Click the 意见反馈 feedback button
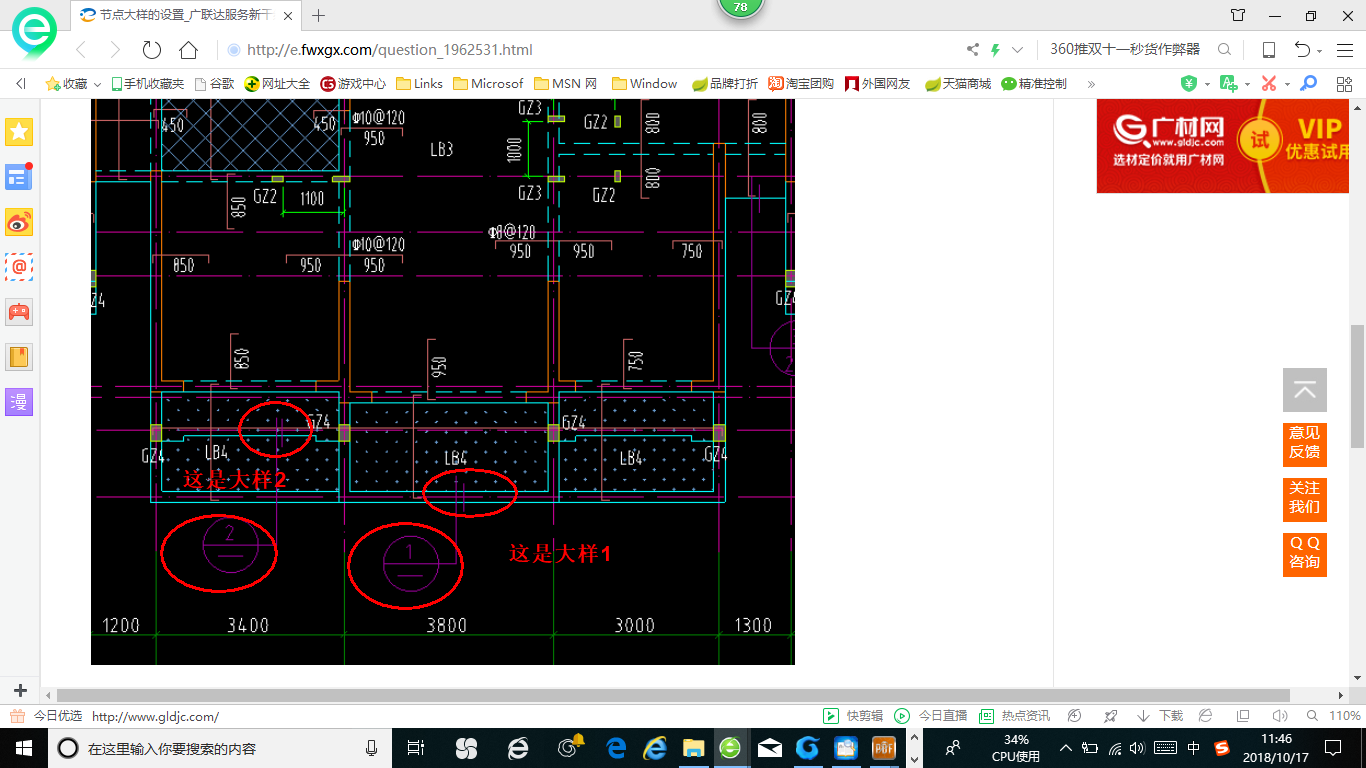This screenshot has width=1366, height=768. (1305, 443)
